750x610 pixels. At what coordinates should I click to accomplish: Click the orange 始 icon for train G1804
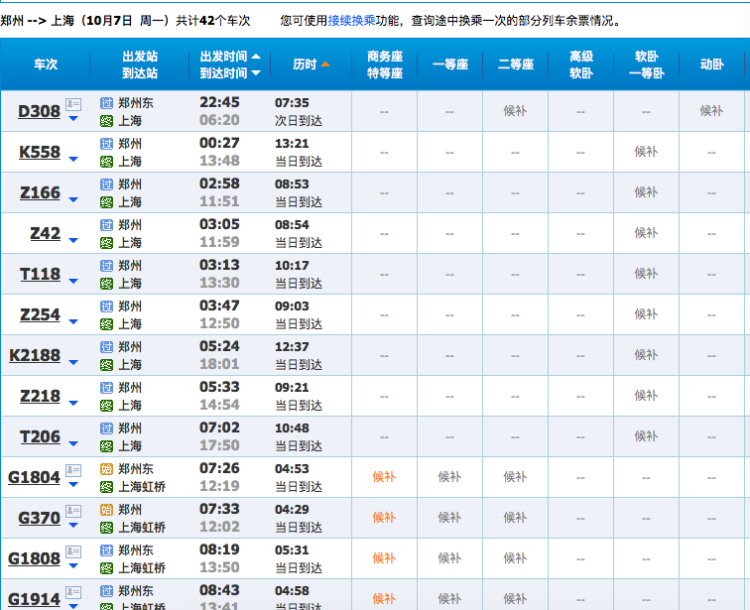[x=107, y=469]
